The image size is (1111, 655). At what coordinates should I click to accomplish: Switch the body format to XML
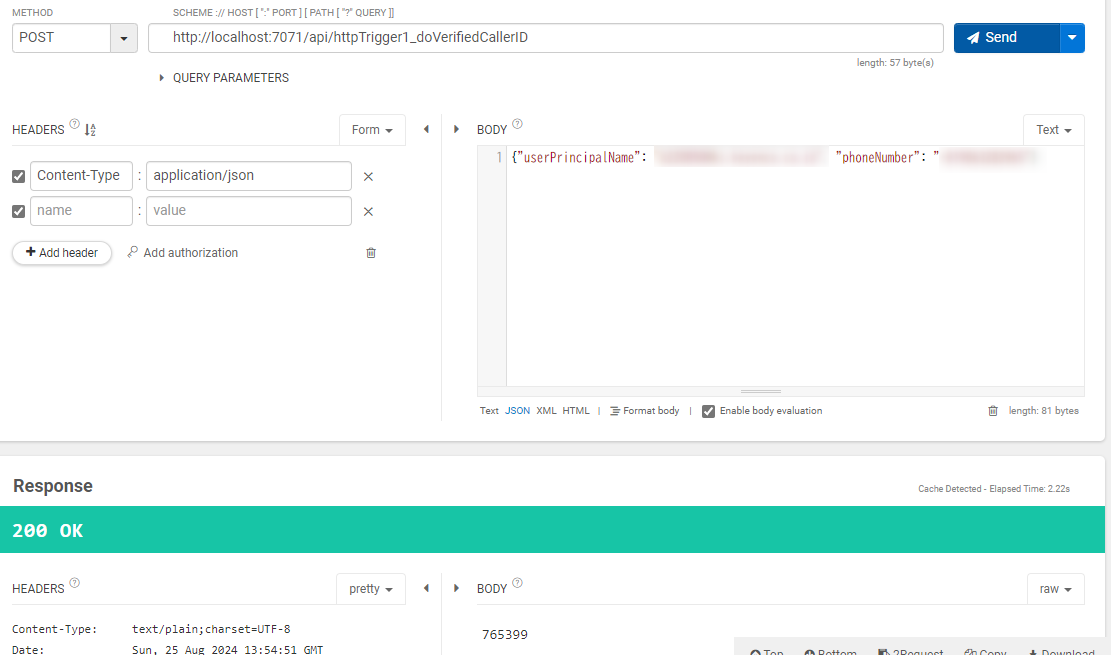[546, 411]
